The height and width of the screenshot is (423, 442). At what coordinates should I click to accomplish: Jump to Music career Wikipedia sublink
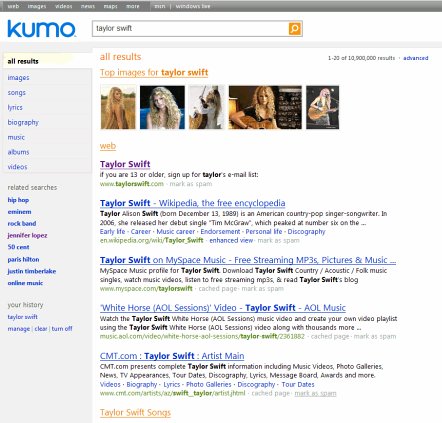[176, 232]
